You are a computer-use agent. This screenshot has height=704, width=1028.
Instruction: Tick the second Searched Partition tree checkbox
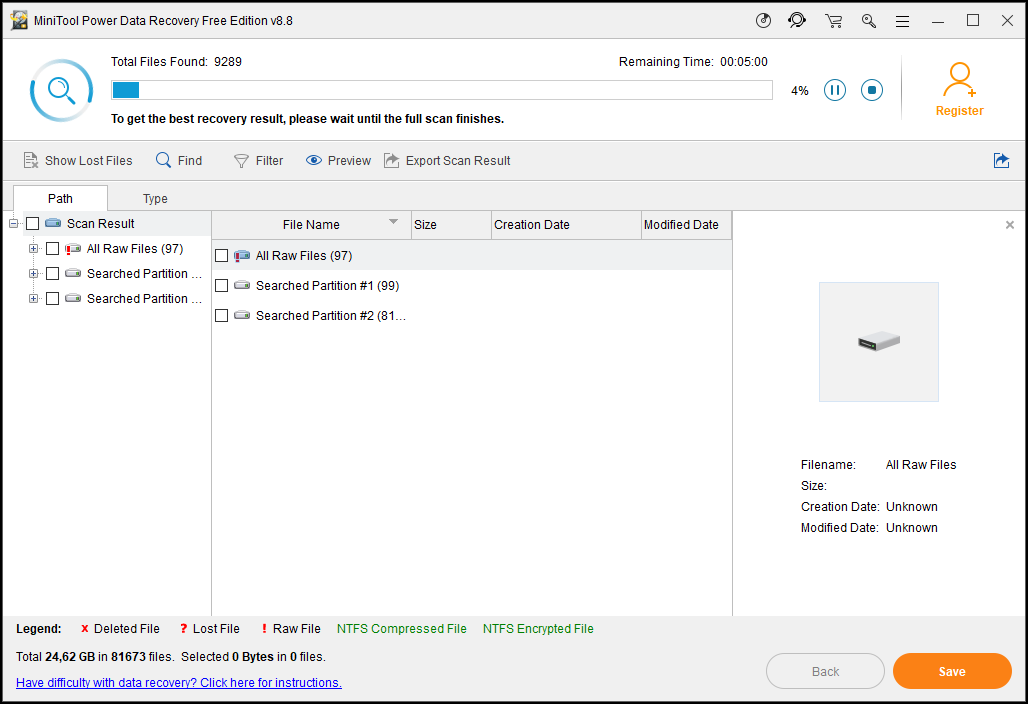tap(52, 298)
